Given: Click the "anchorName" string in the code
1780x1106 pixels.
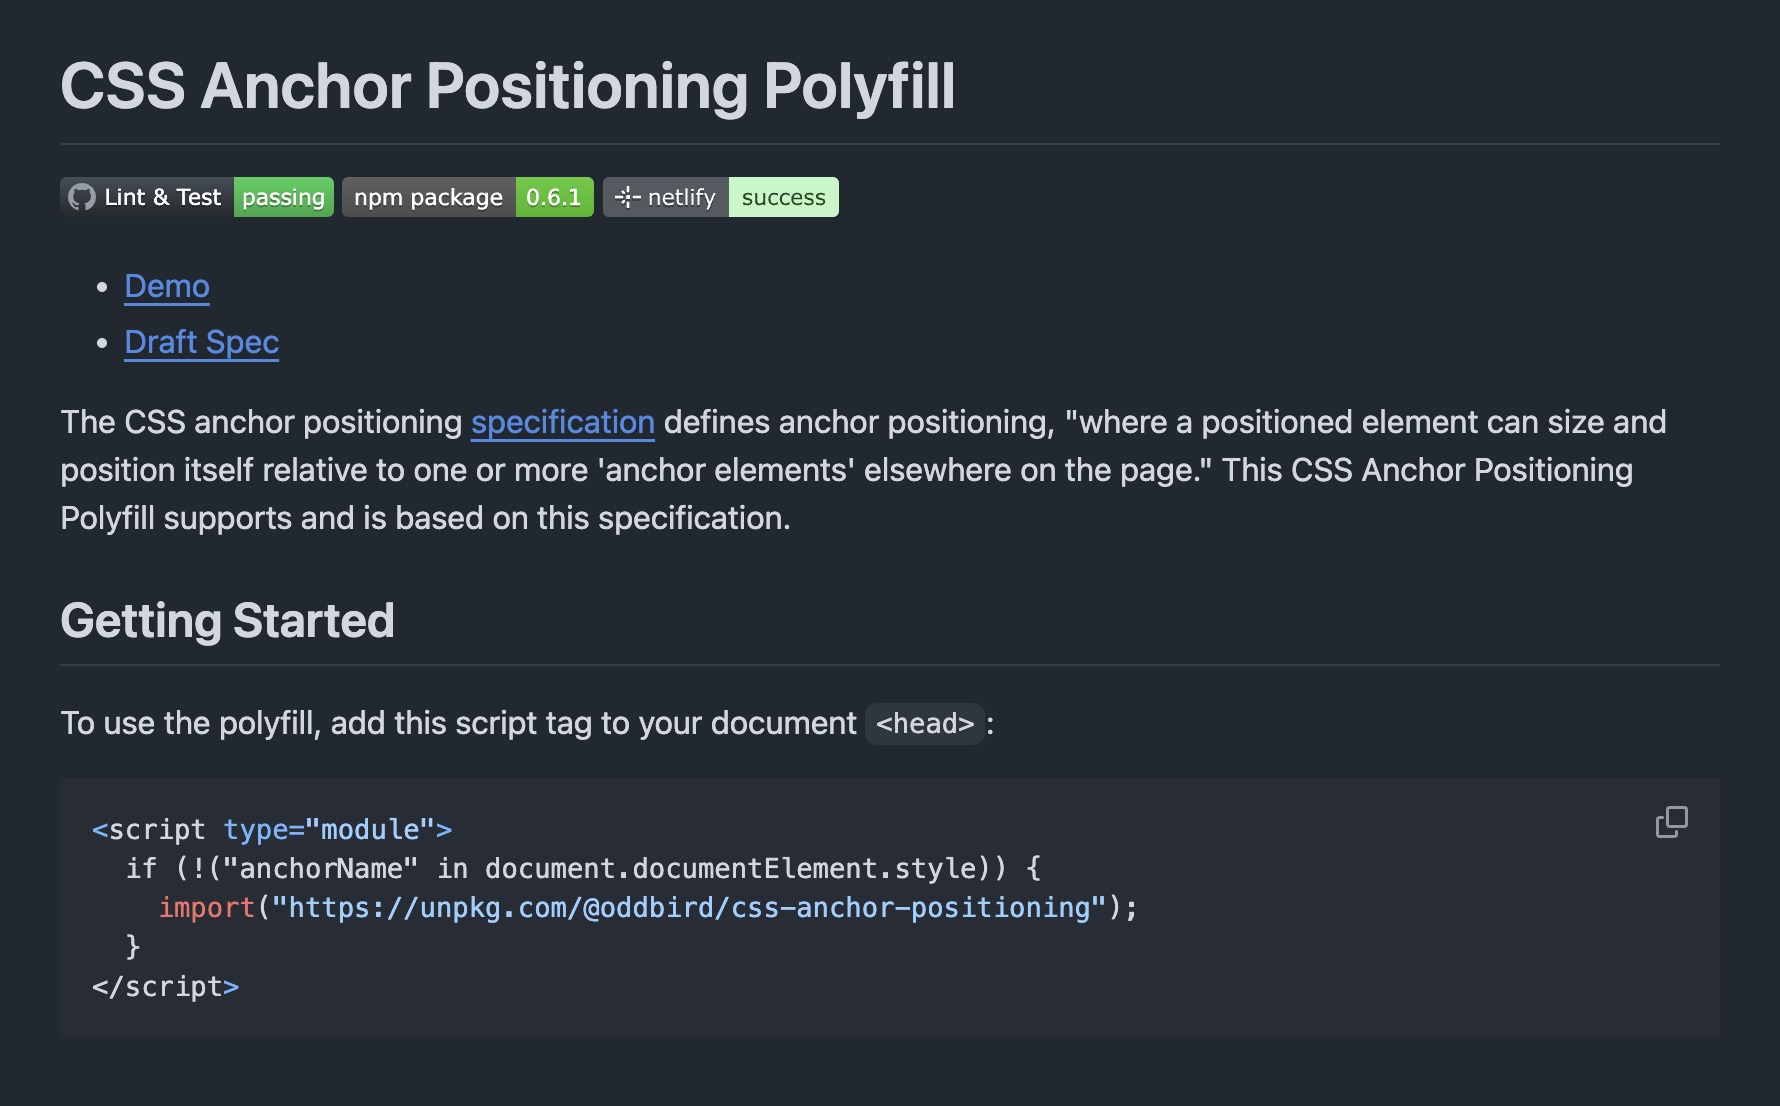Looking at the screenshot, I should click(x=319, y=869).
